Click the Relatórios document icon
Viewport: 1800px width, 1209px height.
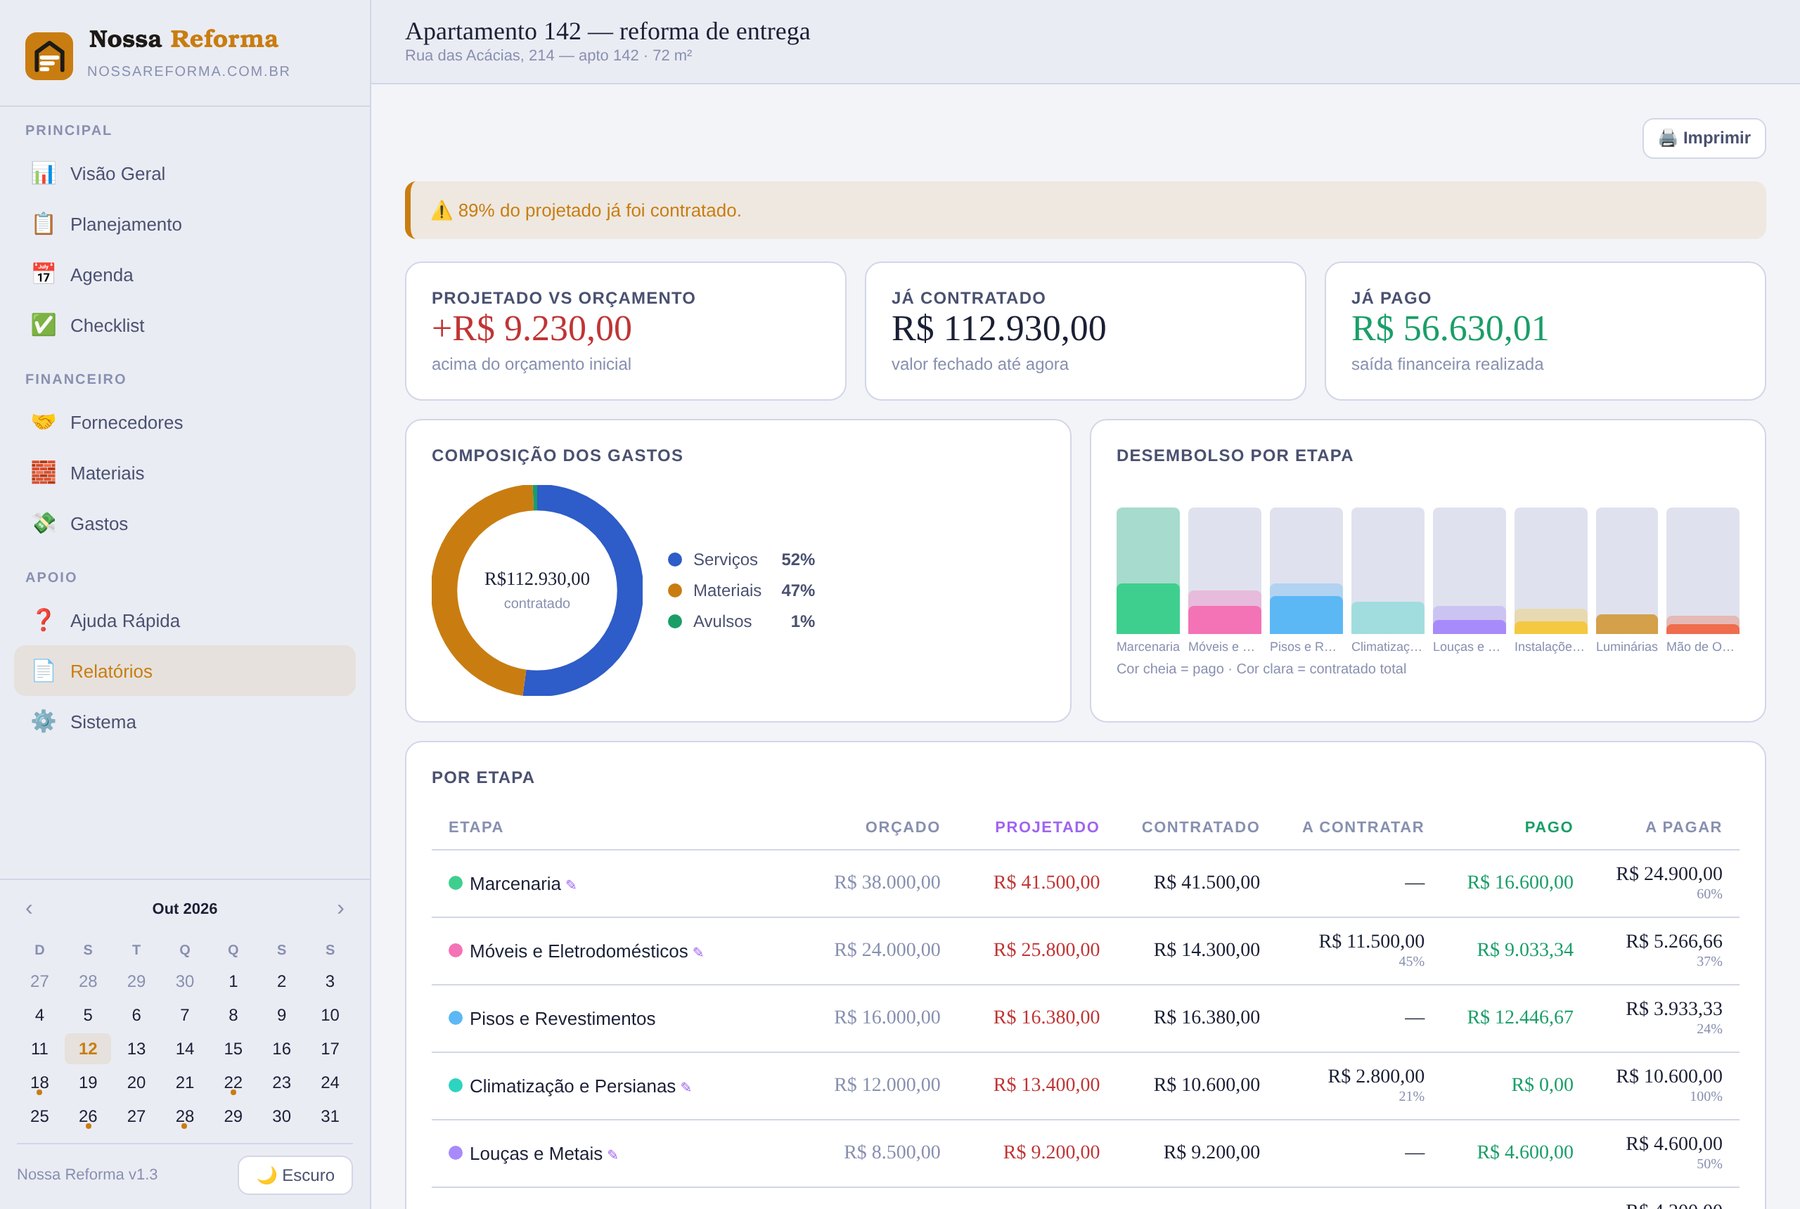coord(43,671)
